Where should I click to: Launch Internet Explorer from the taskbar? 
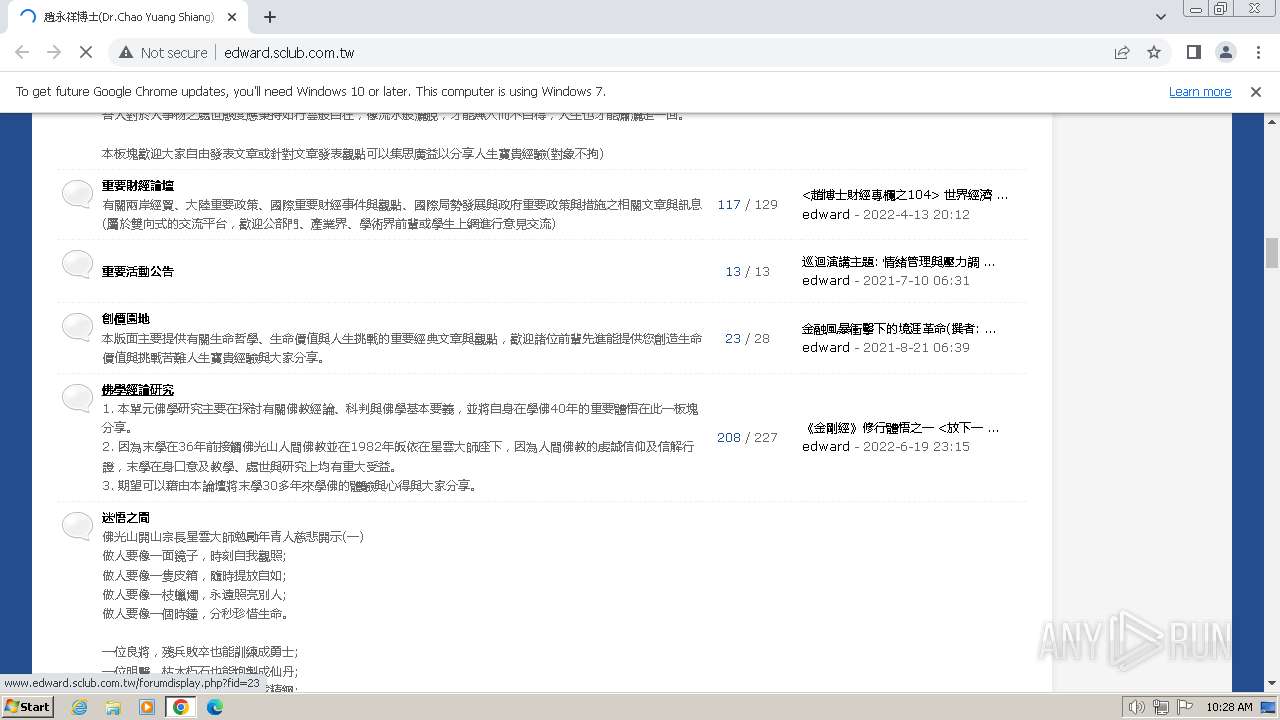tap(80, 707)
